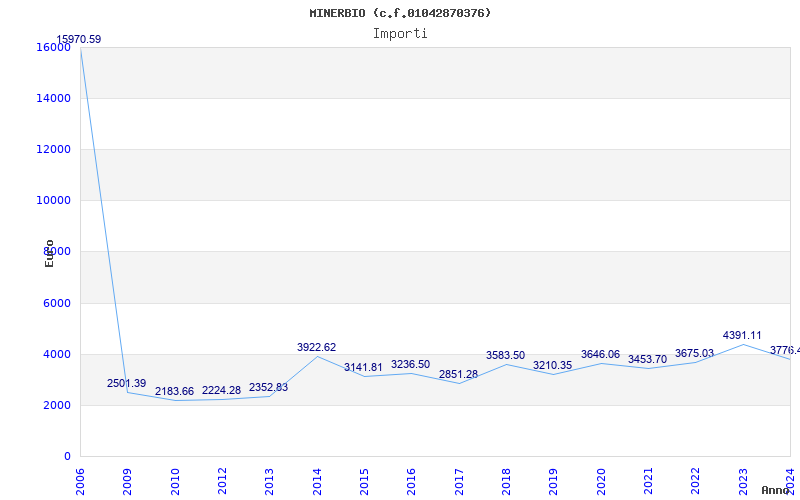Click the data label 2183.66
This screenshot has height=500, width=800.
(174, 391)
